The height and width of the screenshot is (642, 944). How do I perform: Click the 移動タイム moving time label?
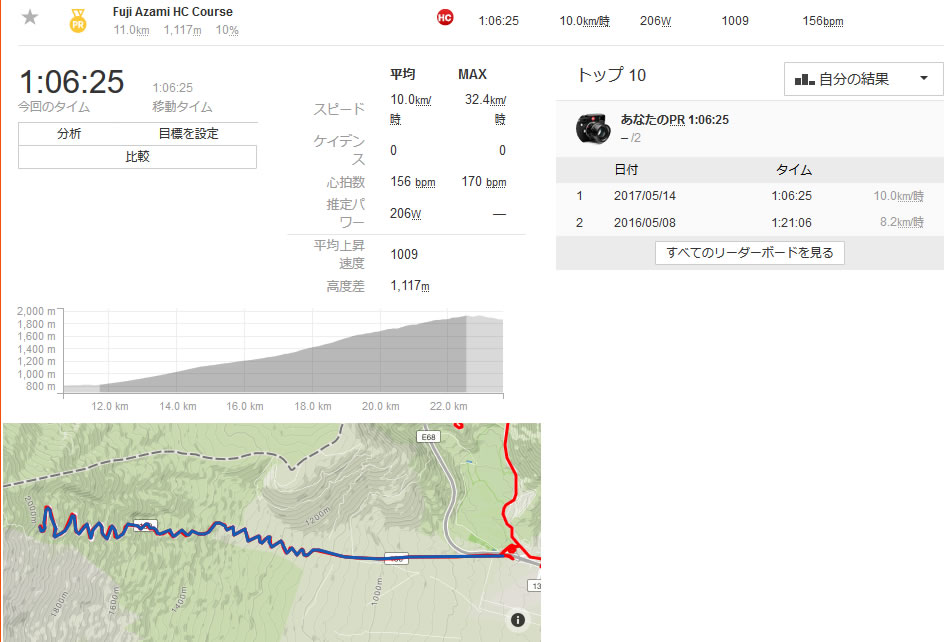click(182, 107)
